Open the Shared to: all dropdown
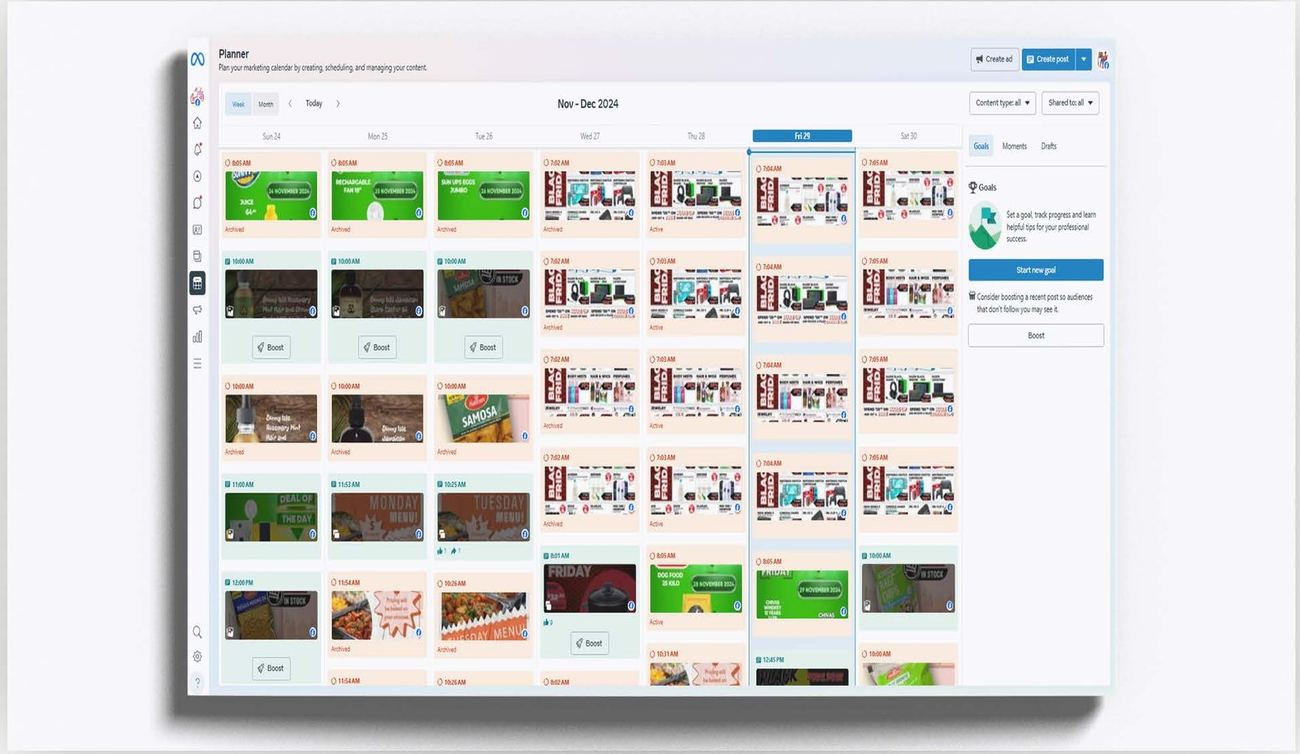The width and height of the screenshot is (1300, 754). point(1070,103)
